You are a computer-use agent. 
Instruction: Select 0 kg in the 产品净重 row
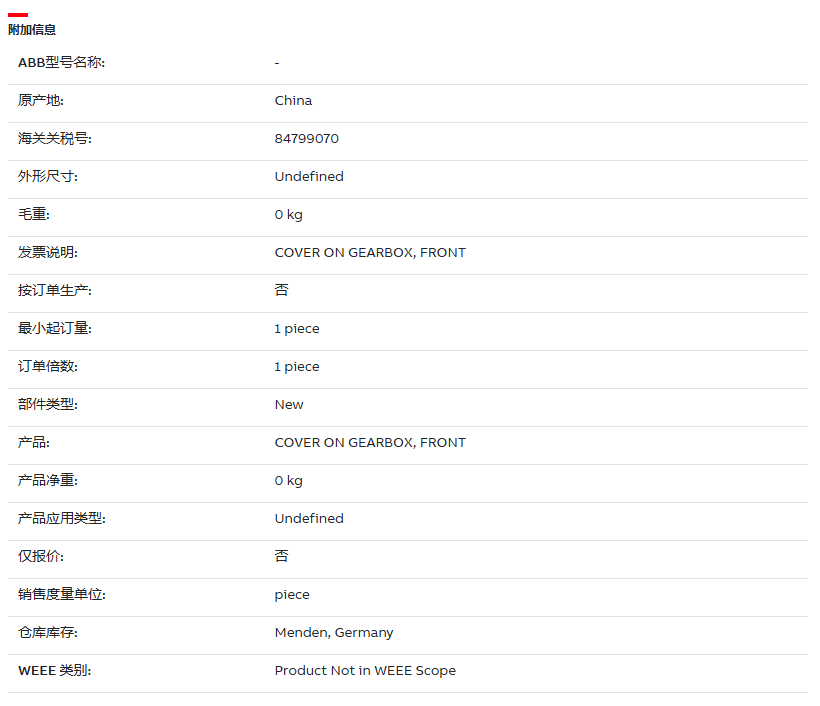tap(289, 481)
